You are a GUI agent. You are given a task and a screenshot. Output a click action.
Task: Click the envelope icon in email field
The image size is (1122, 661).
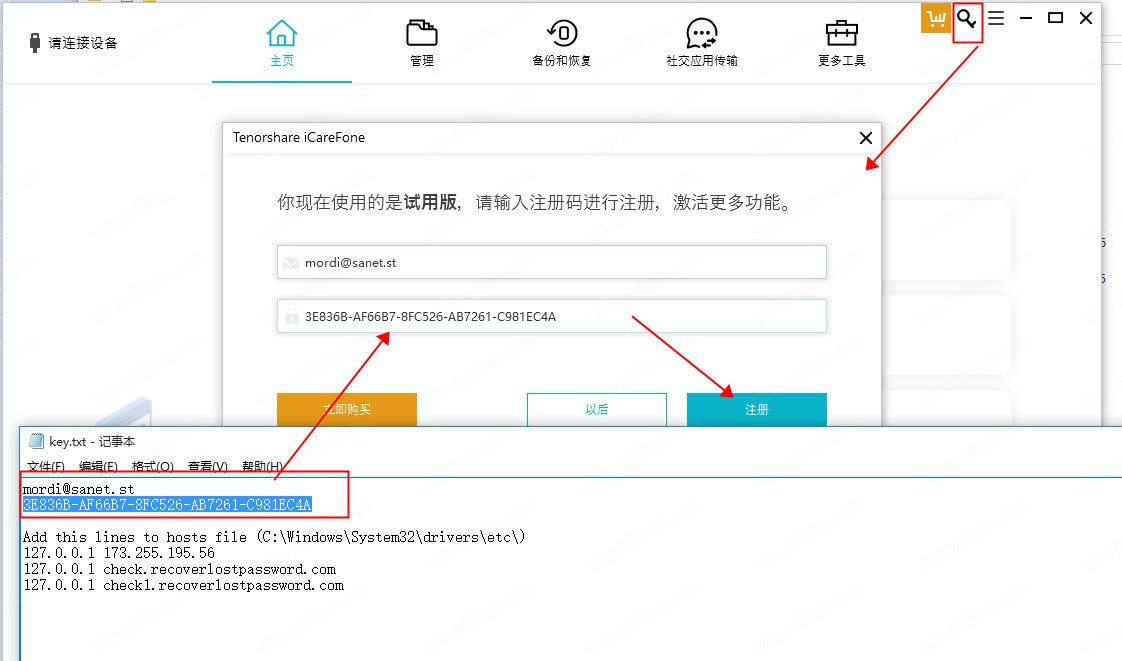click(x=291, y=263)
